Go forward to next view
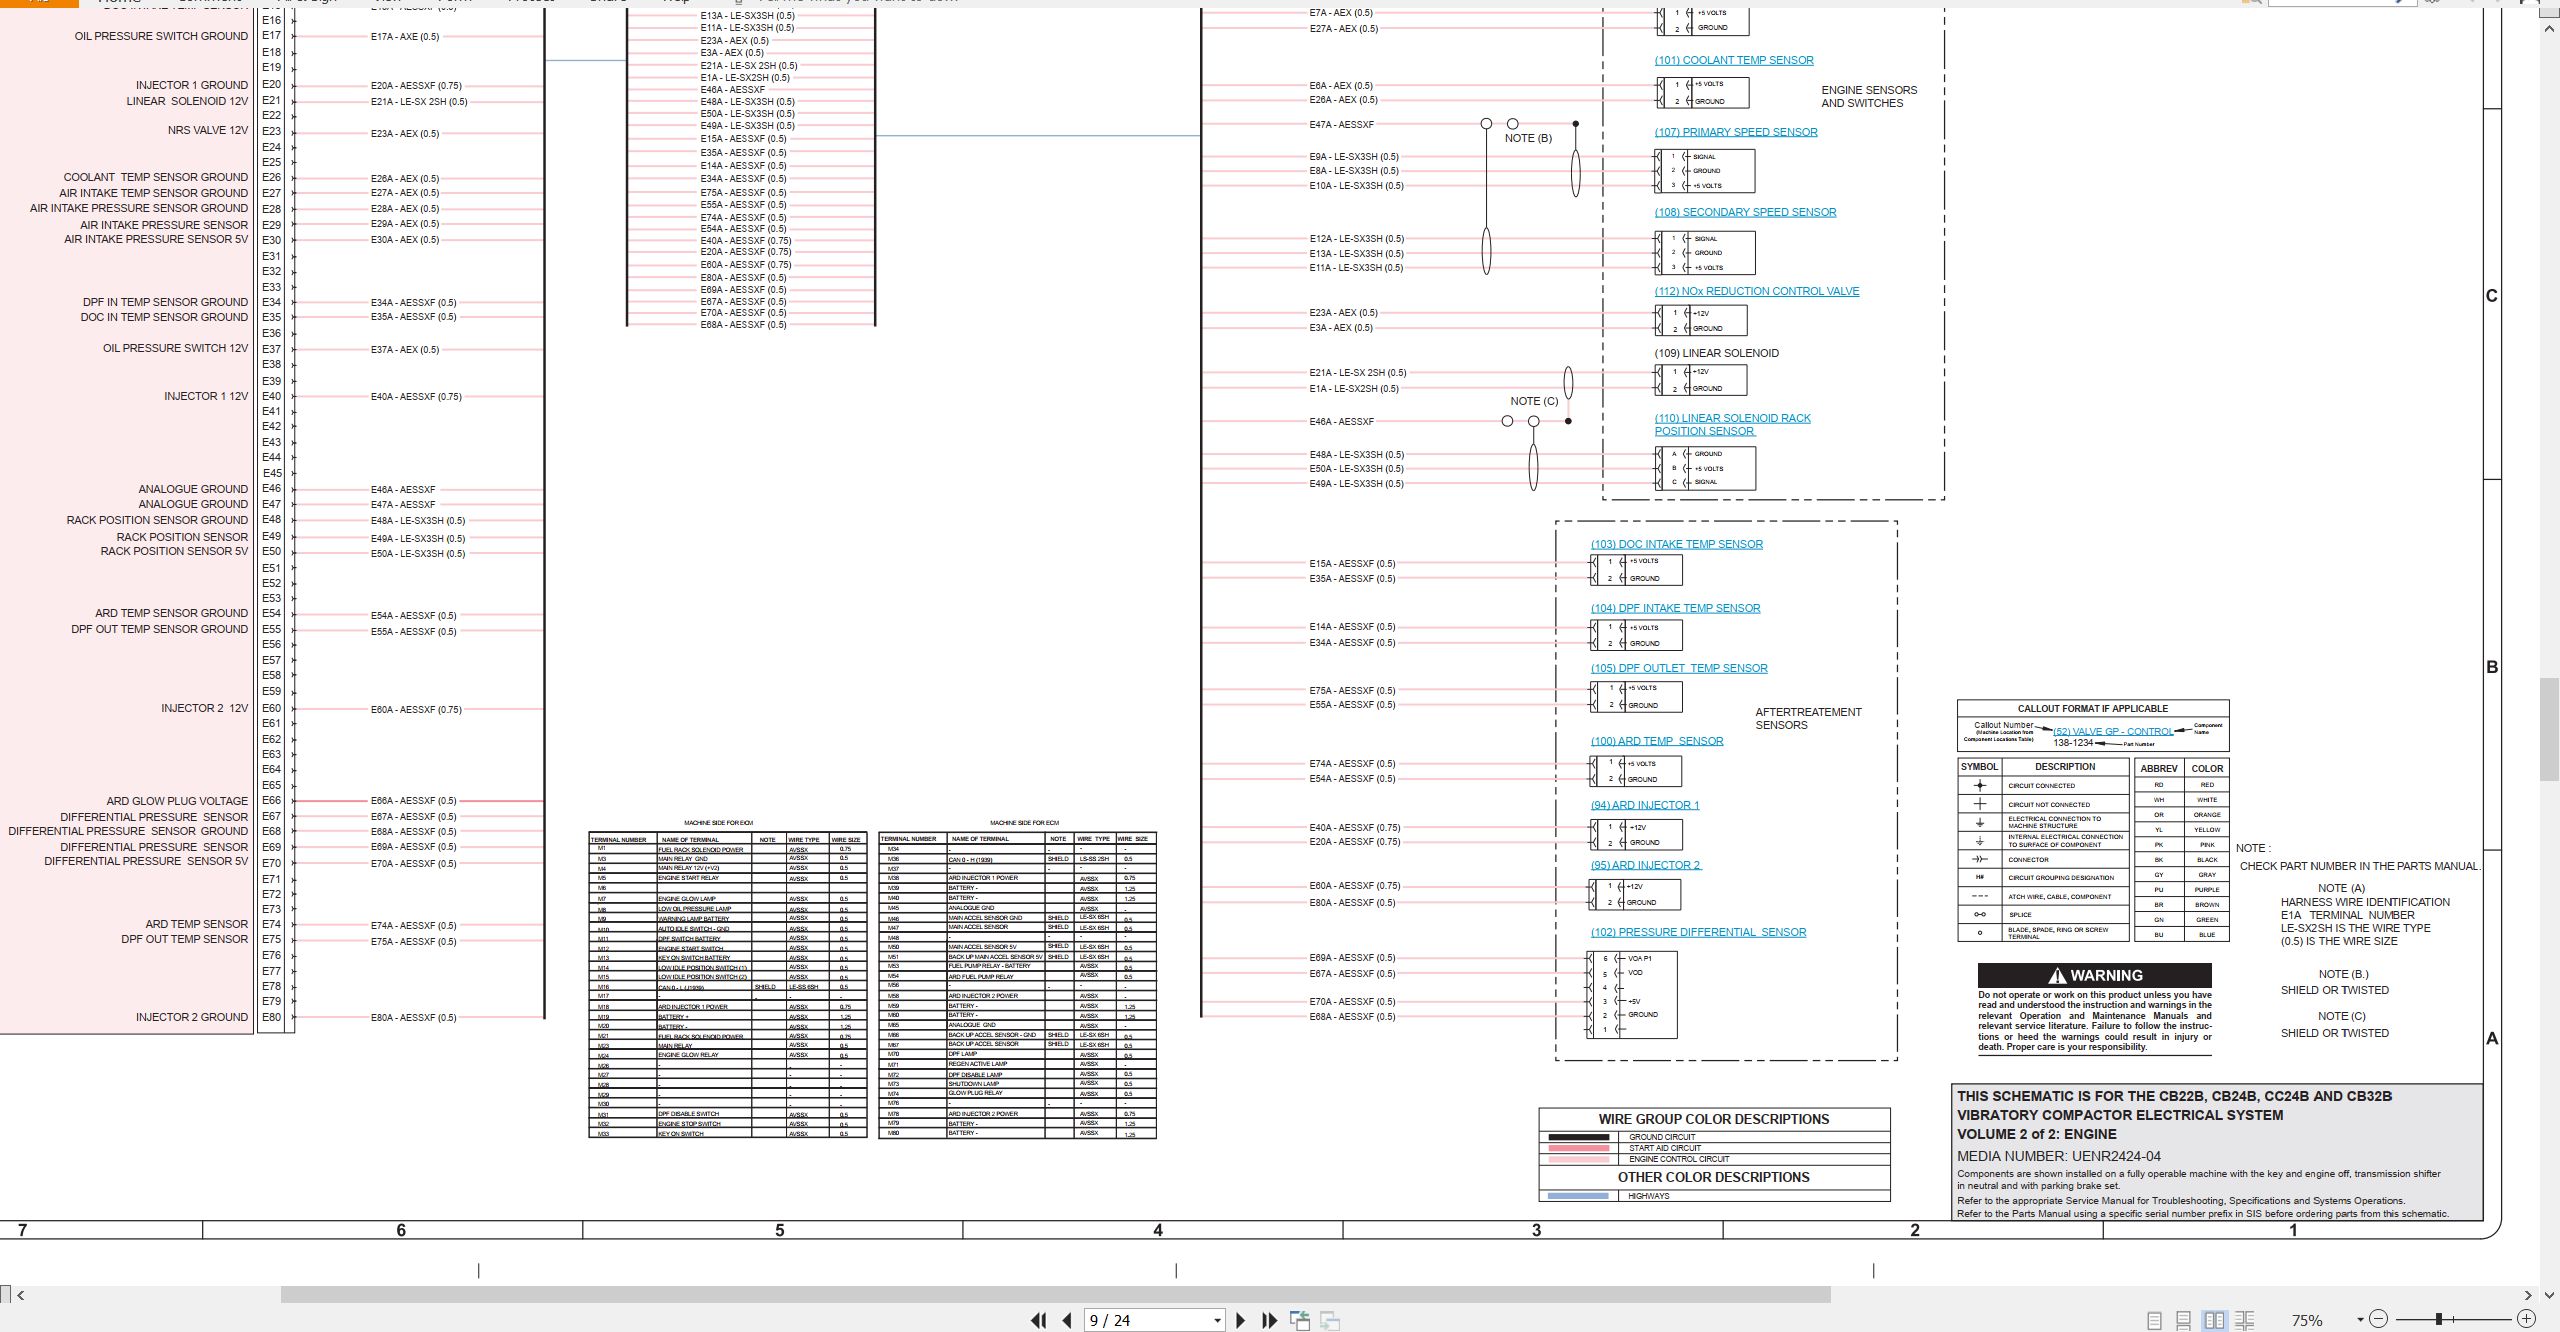The image size is (2560, 1332). coord(1330,1320)
